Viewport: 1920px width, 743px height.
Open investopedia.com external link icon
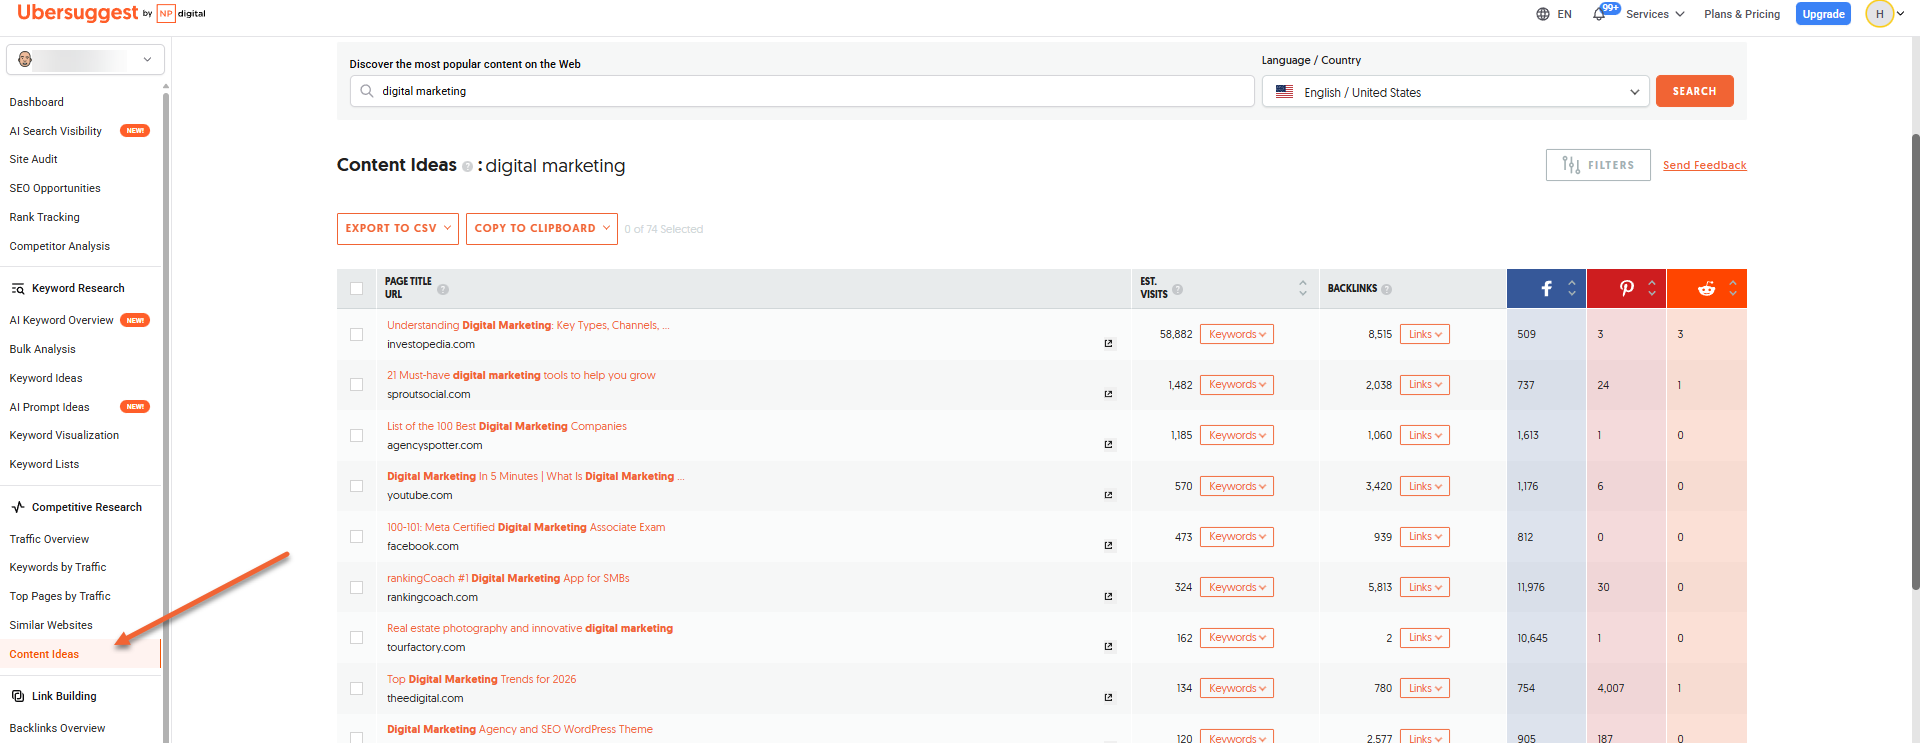point(1108,343)
